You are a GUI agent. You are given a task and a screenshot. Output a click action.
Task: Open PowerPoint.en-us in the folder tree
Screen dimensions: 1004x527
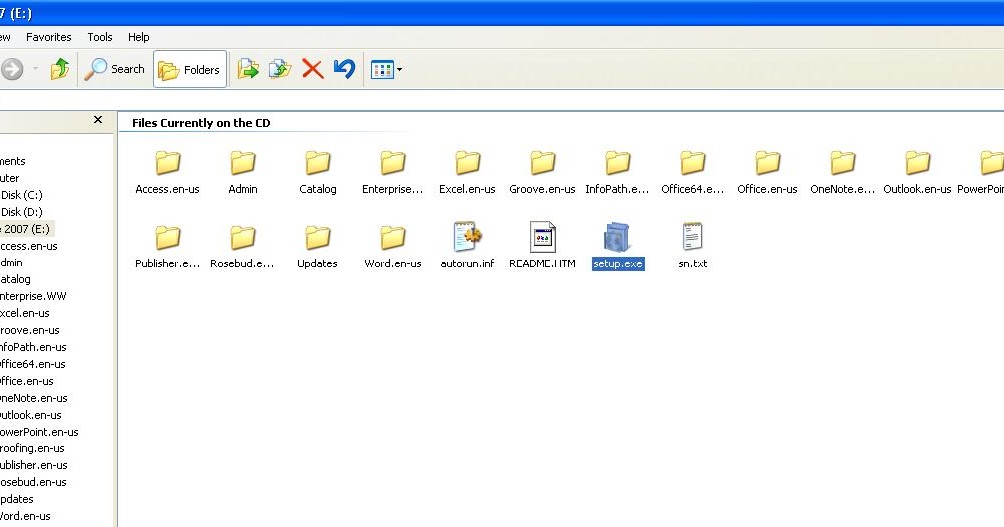tap(39, 432)
